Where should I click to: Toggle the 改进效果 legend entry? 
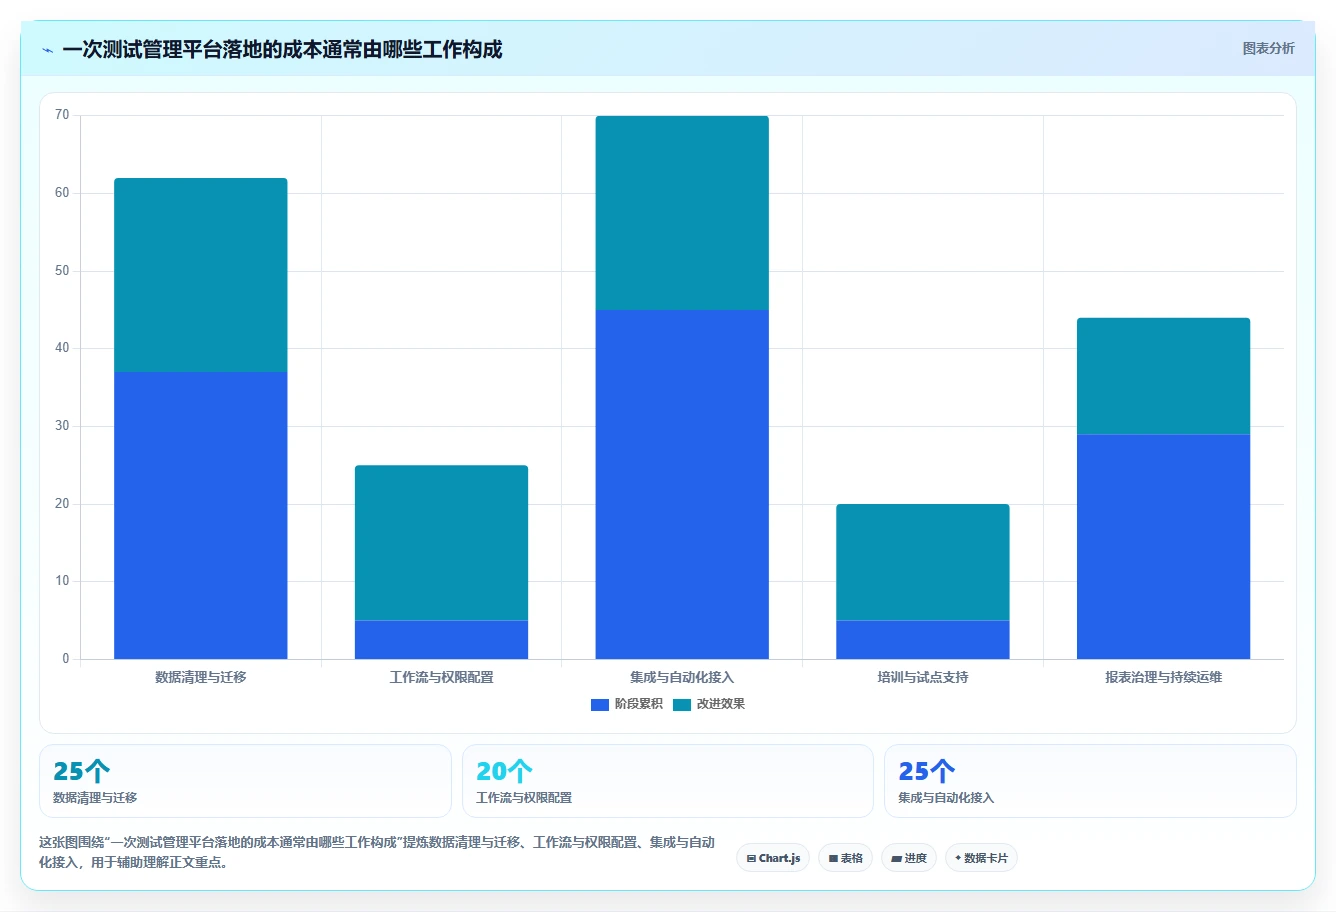(x=709, y=704)
